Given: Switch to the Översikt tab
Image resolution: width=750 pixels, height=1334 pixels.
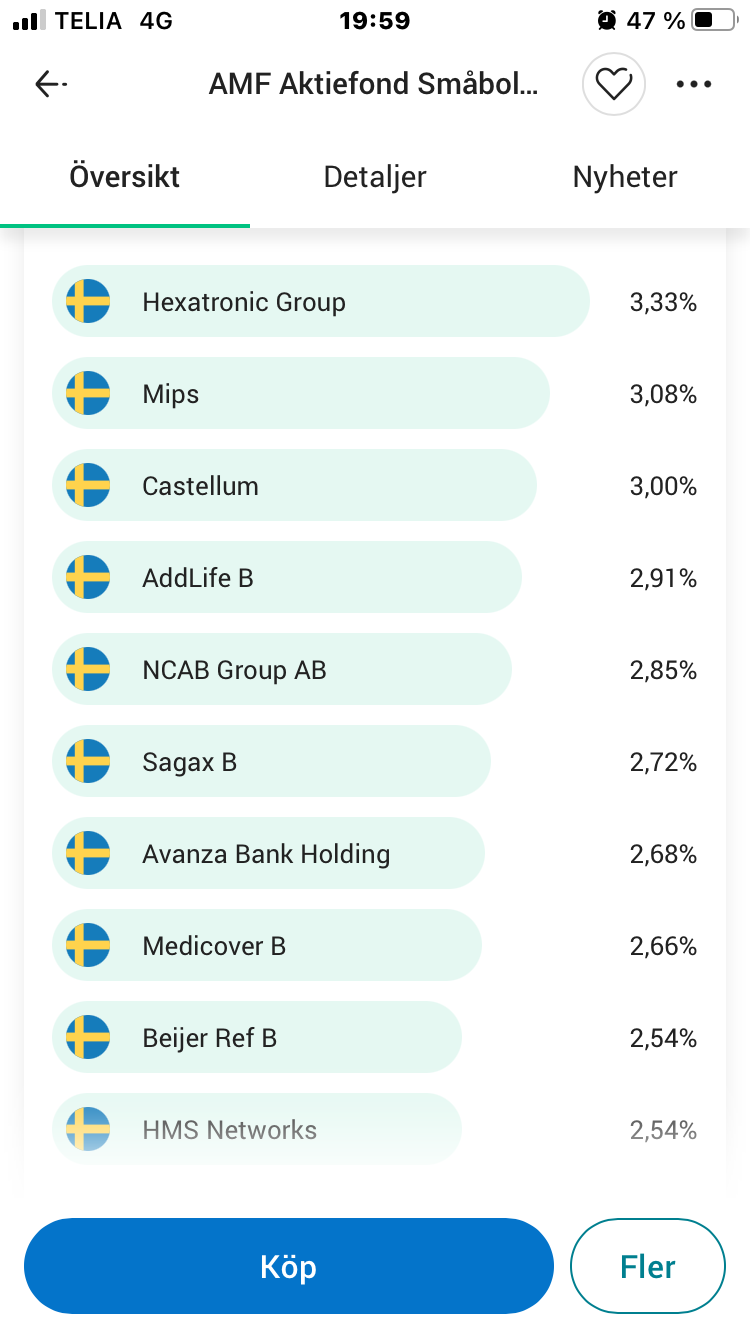Looking at the screenshot, I should click(x=125, y=178).
